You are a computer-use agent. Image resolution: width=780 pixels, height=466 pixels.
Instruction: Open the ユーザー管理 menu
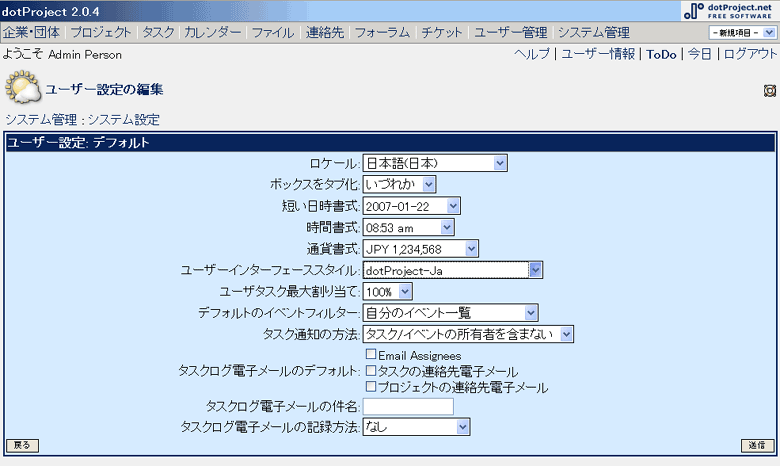(510, 32)
